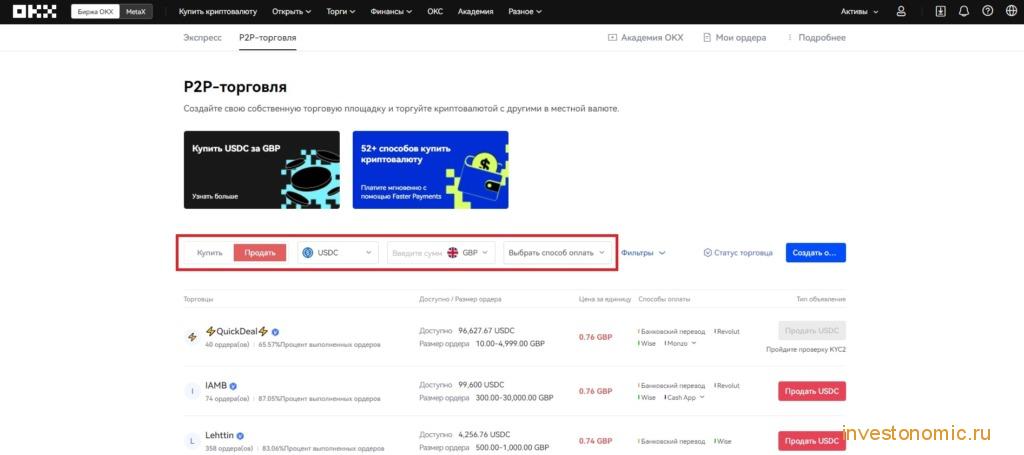Expand the Фильтры dropdown
The width and height of the screenshot is (1024, 455).
[643, 253]
